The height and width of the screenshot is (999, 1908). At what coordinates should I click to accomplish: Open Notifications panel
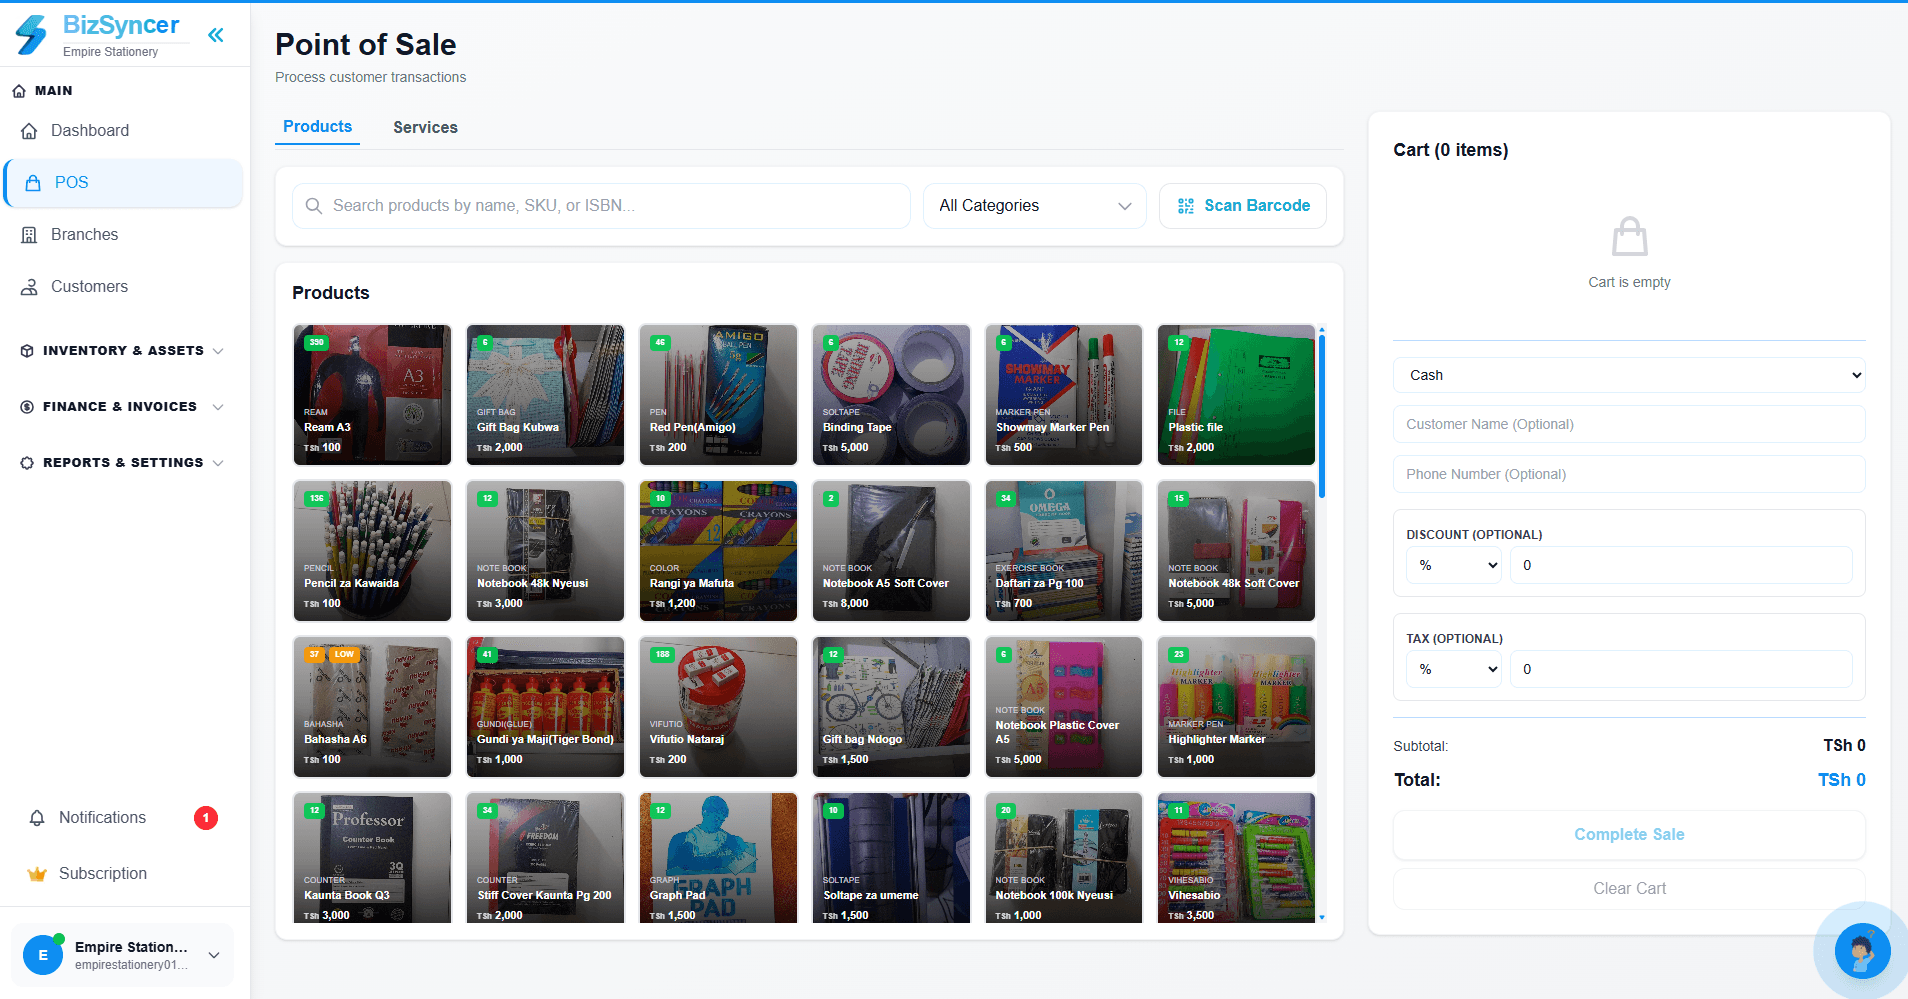point(122,817)
